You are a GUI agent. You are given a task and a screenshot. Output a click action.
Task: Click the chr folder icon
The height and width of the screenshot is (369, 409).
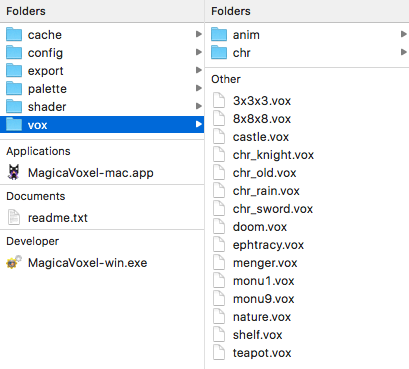(x=219, y=52)
